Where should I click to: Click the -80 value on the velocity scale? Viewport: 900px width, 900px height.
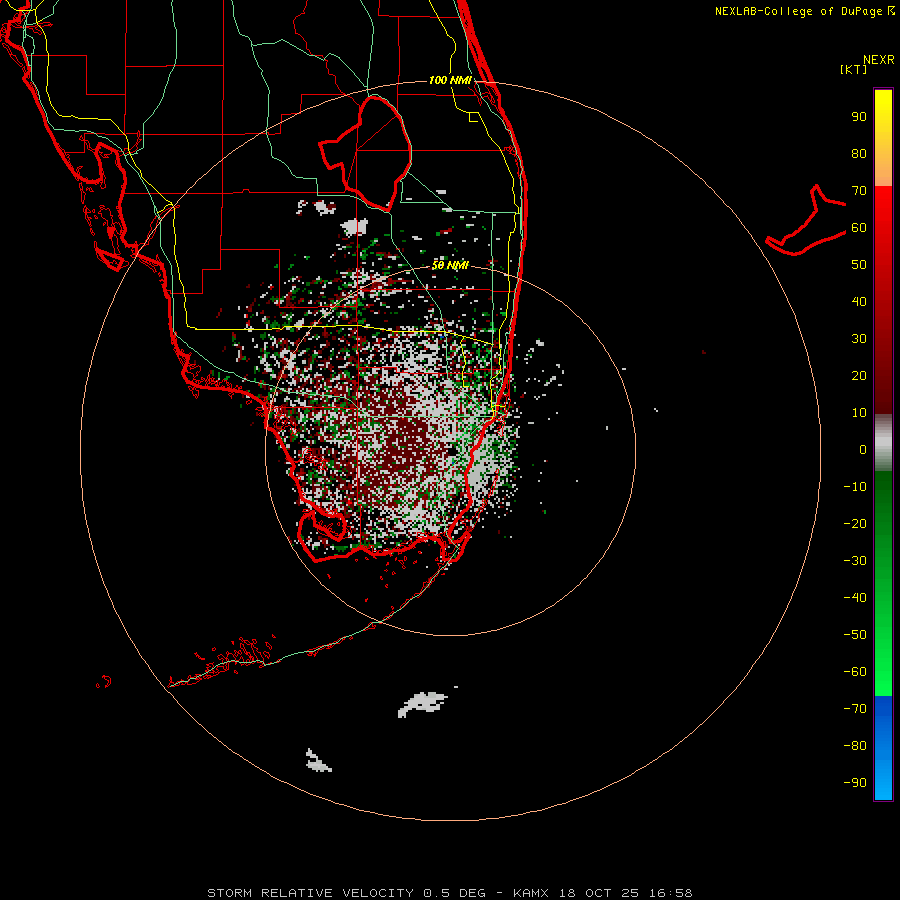coord(855,746)
